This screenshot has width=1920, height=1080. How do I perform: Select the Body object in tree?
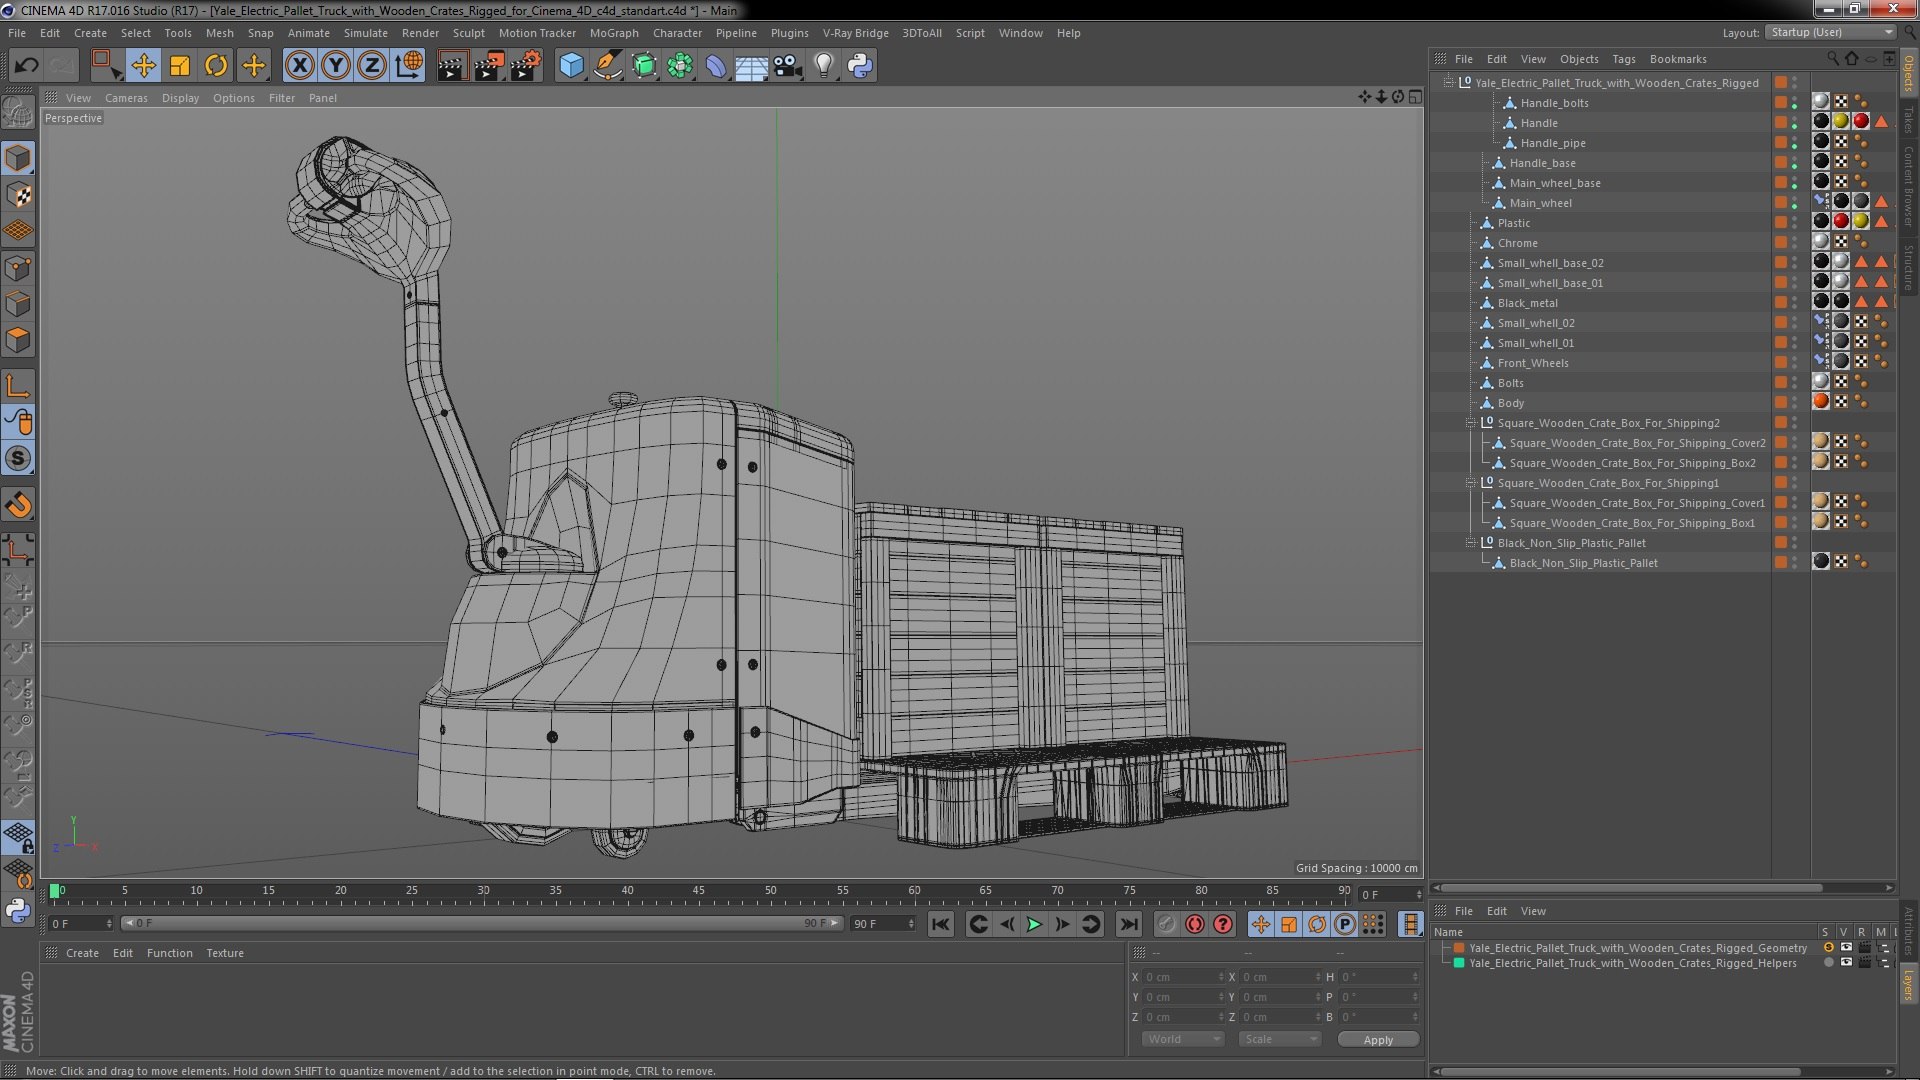click(x=1510, y=403)
